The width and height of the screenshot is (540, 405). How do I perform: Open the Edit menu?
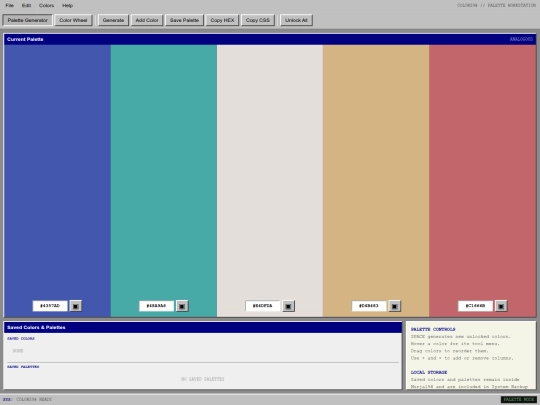[x=26, y=6]
